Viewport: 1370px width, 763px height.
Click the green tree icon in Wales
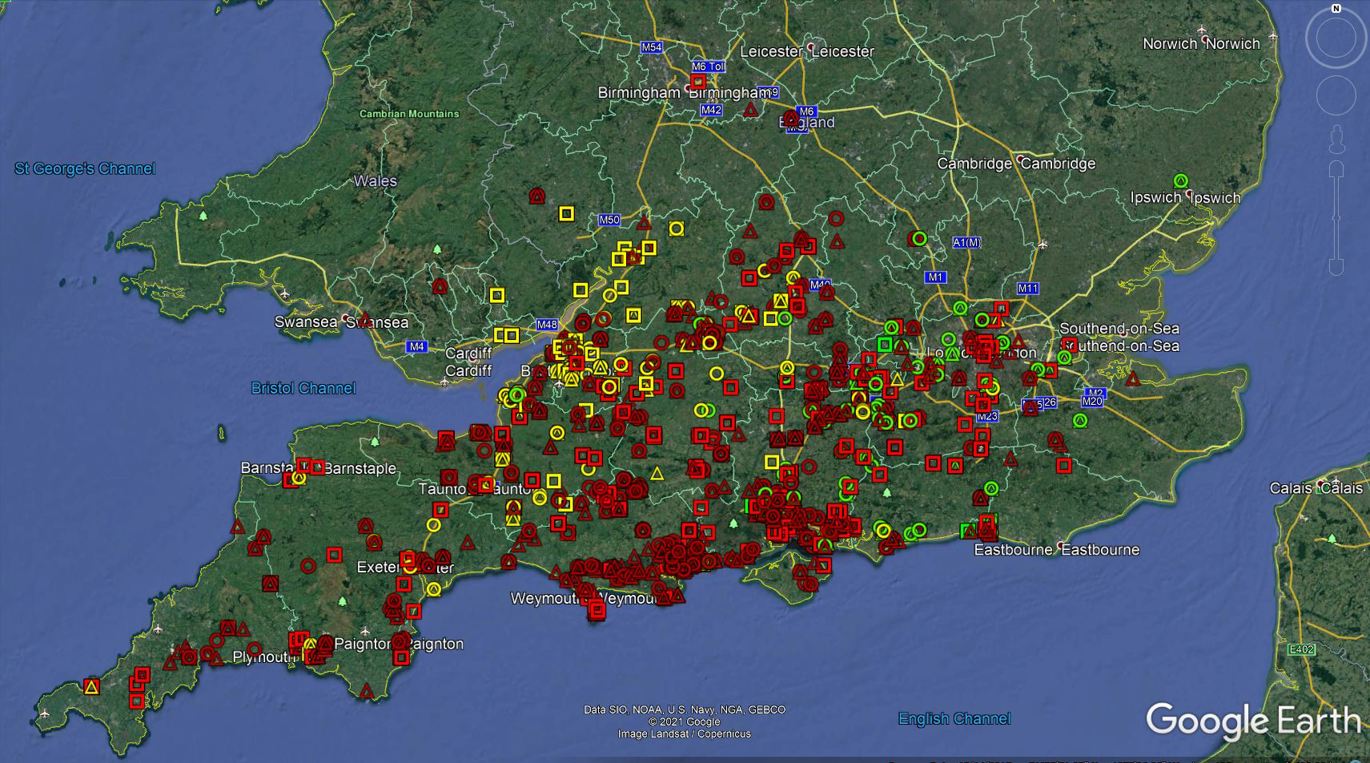click(x=204, y=215)
